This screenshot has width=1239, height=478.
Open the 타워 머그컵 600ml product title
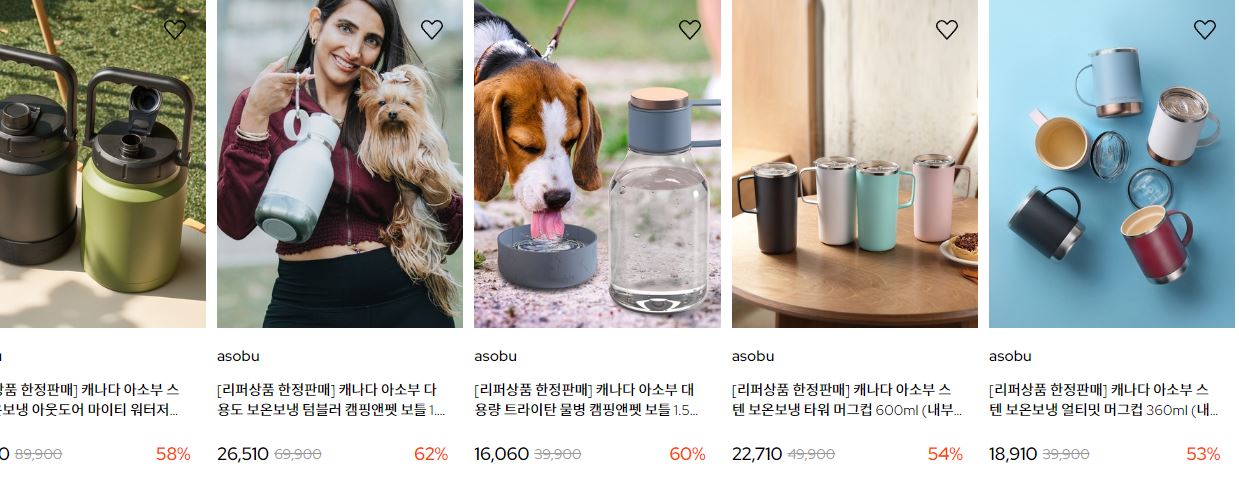point(847,400)
